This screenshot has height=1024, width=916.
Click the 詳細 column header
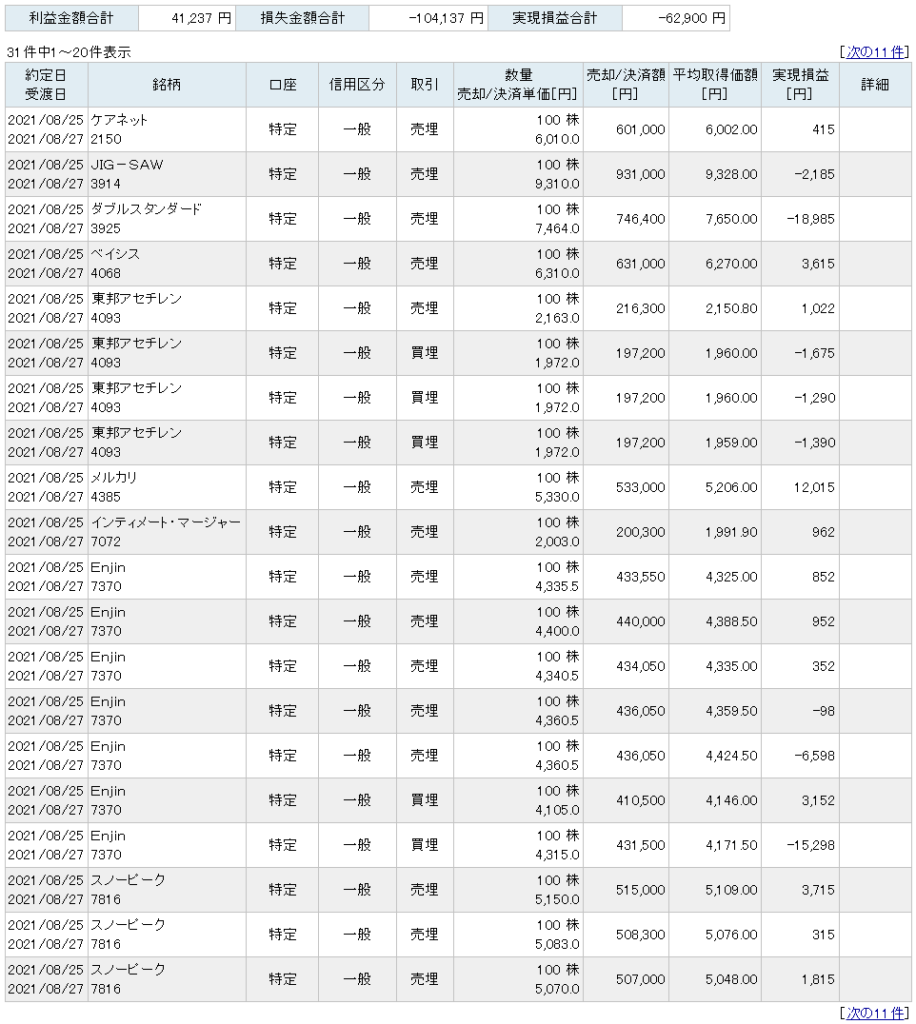click(x=875, y=85)
